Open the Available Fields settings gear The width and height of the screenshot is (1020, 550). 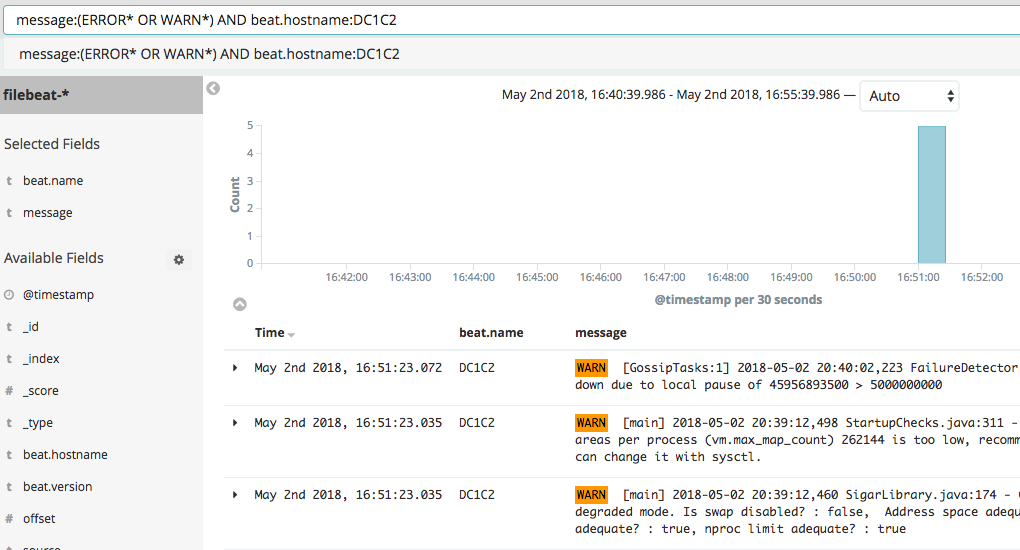(179, 260)
